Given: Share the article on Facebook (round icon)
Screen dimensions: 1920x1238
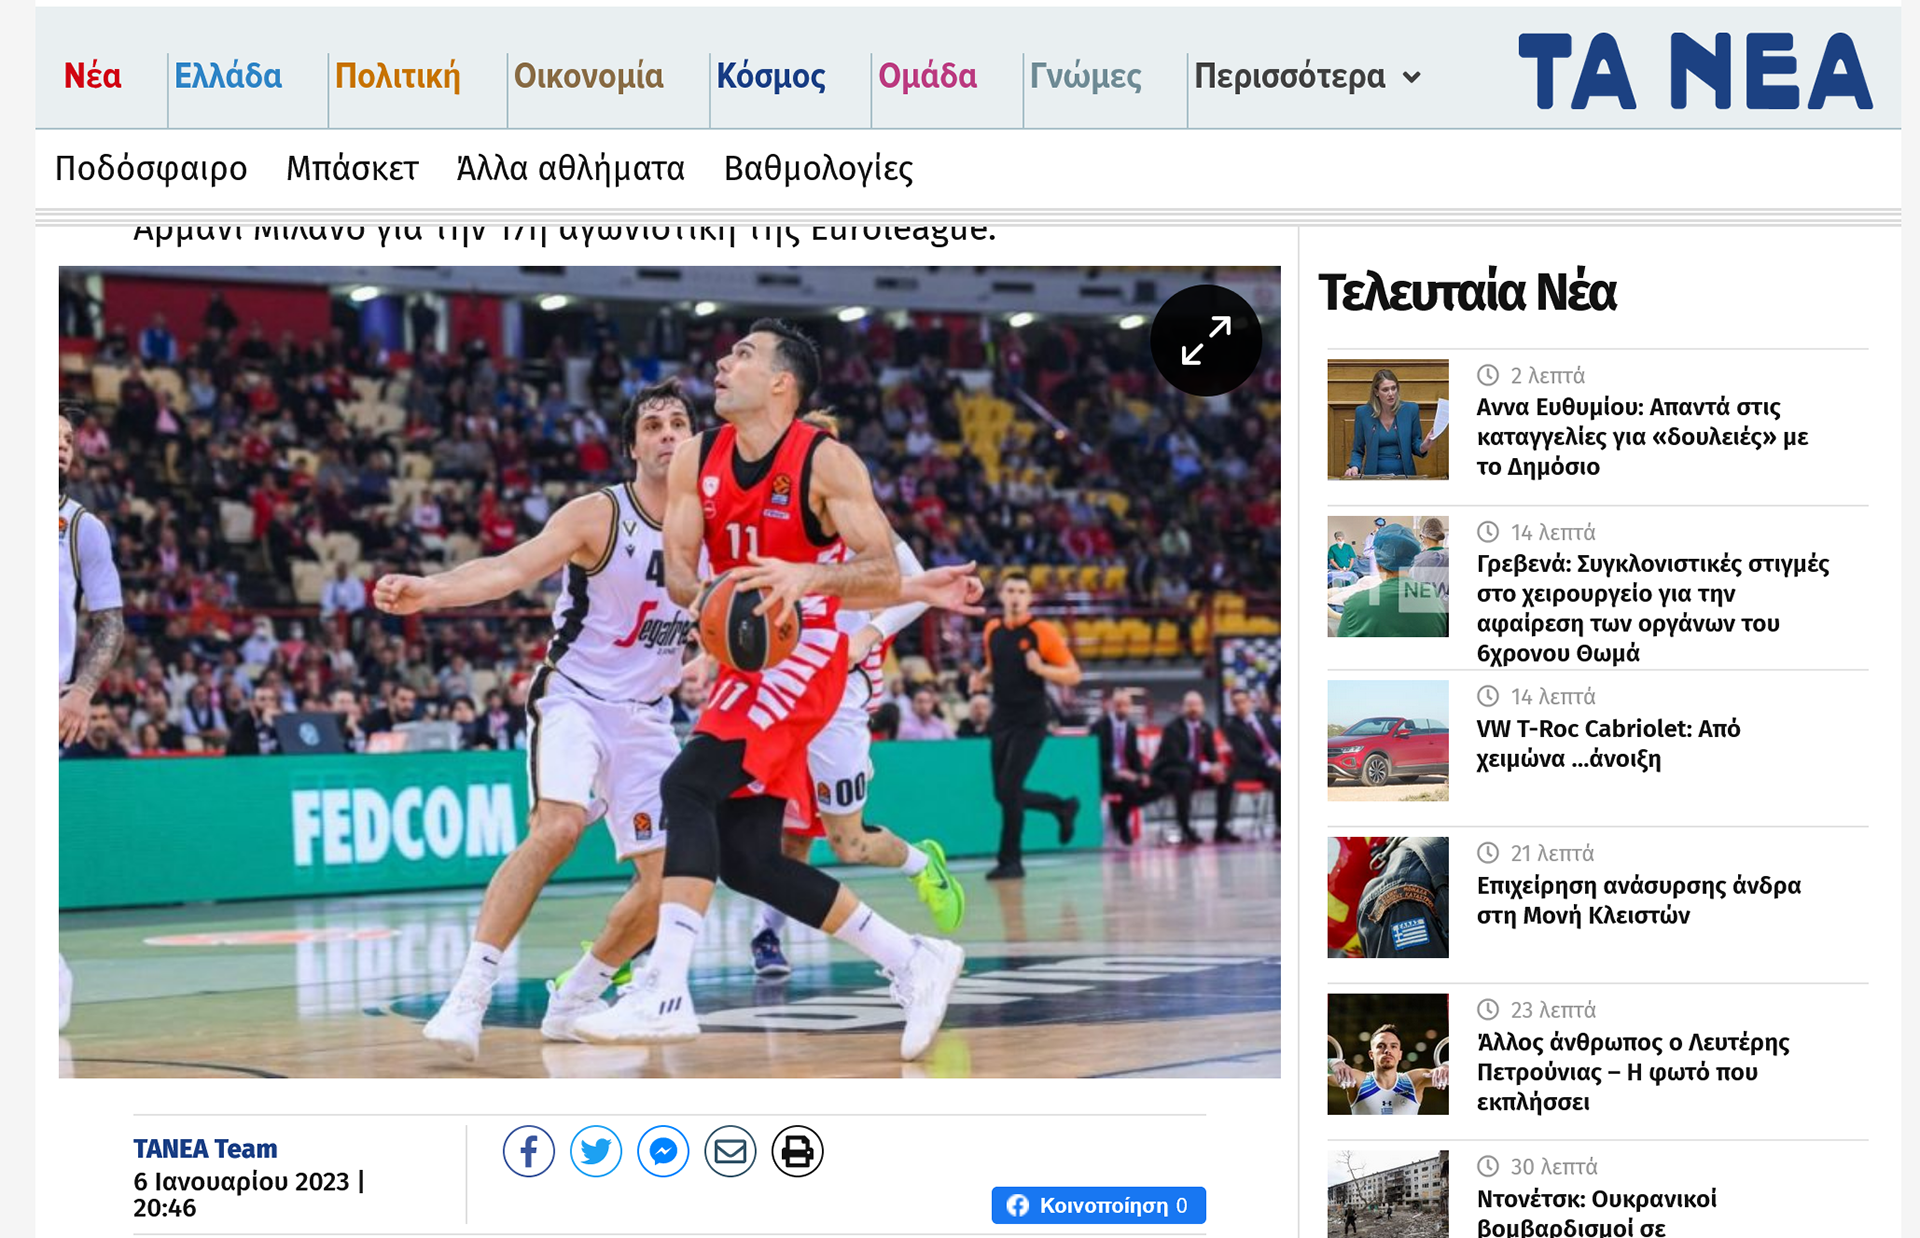Looking at the screenshot, I should click(528, 1152).
